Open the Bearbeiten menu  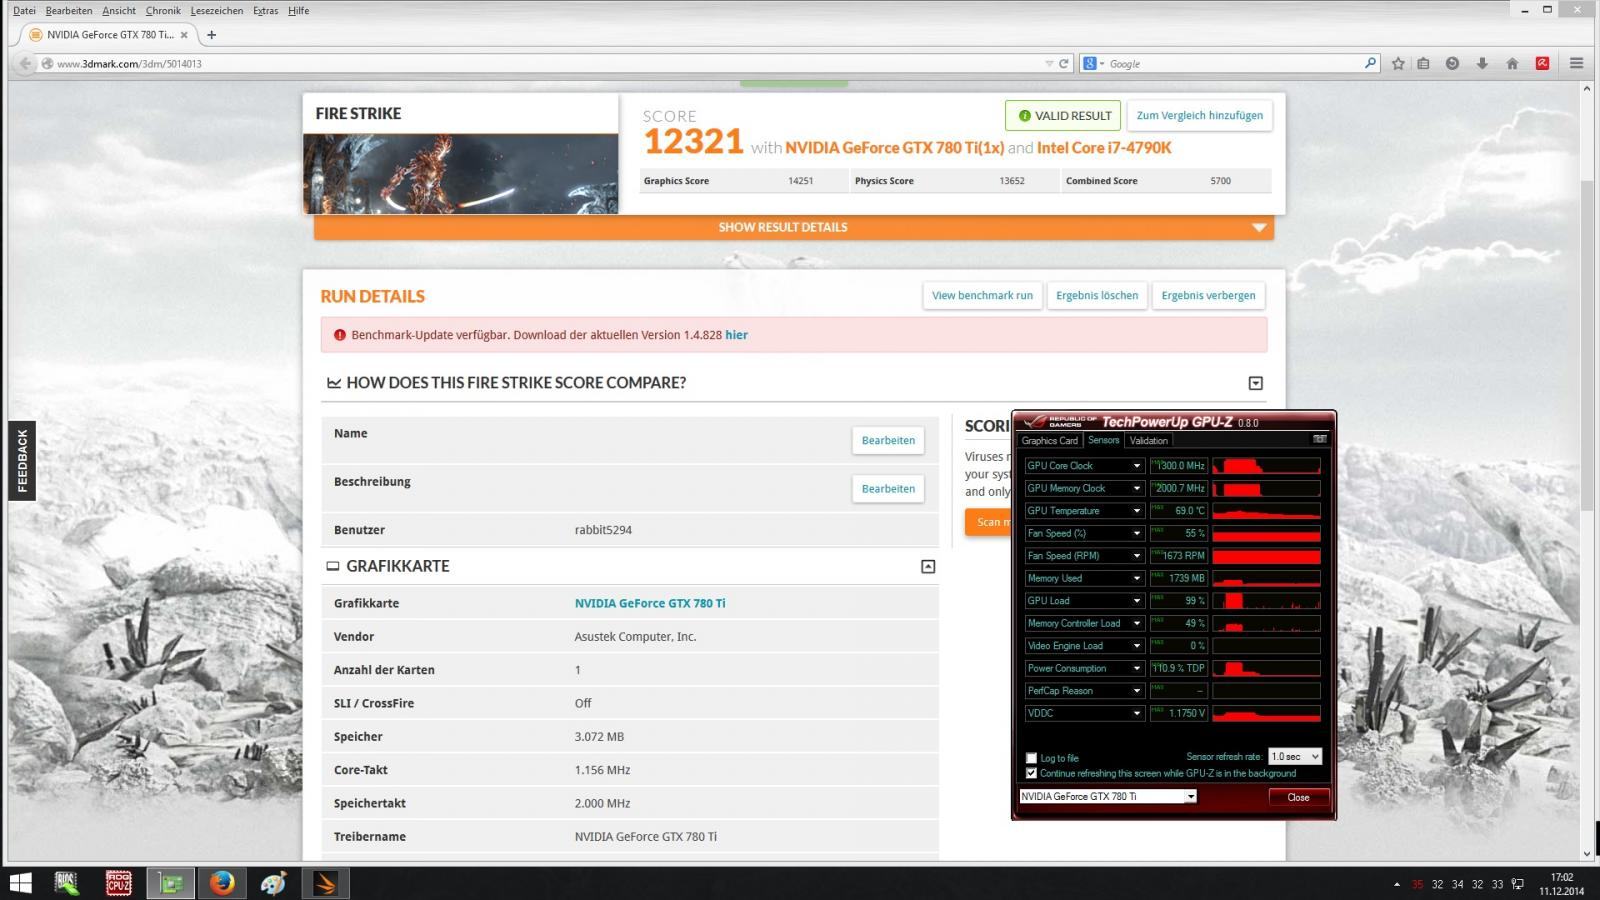click(69, 10)
